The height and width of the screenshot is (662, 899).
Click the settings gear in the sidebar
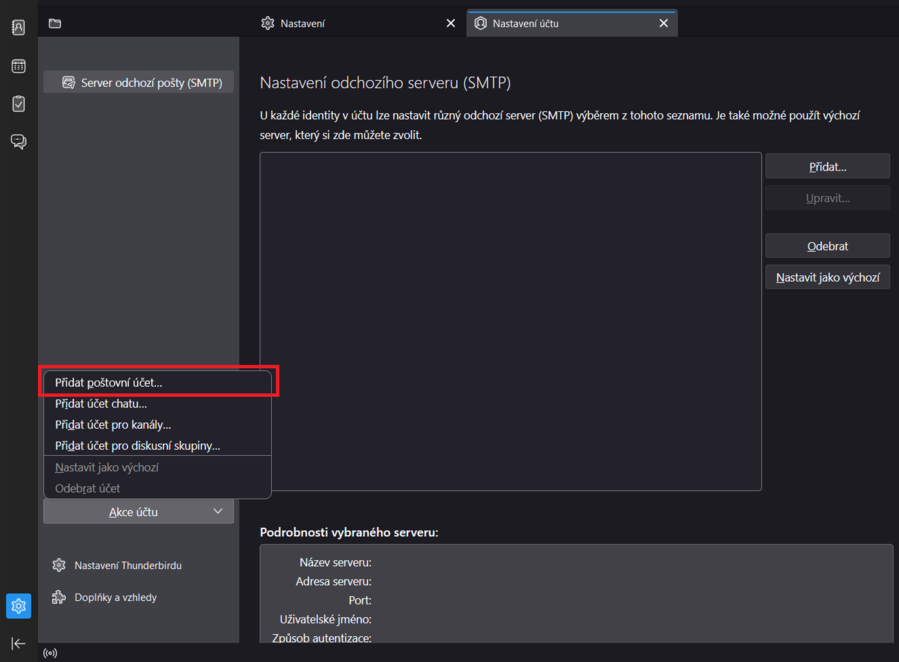click(18, 606)
